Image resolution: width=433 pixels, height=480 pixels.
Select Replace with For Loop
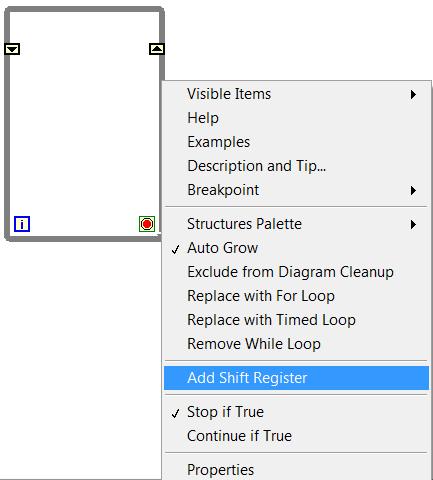click(x=296, y=296)
